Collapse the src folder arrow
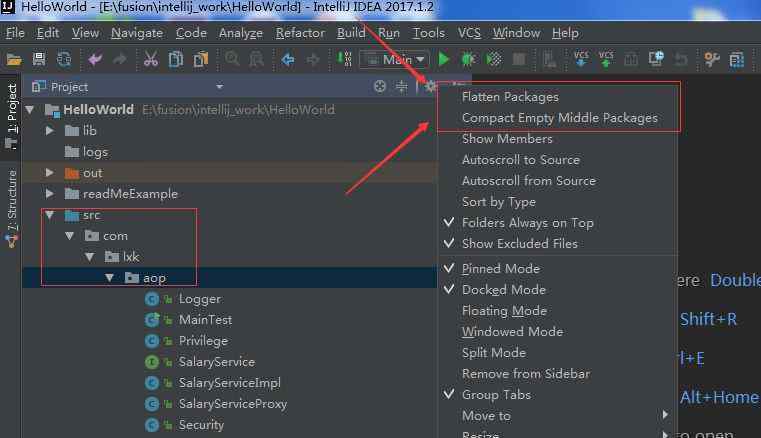 [50, 215]
